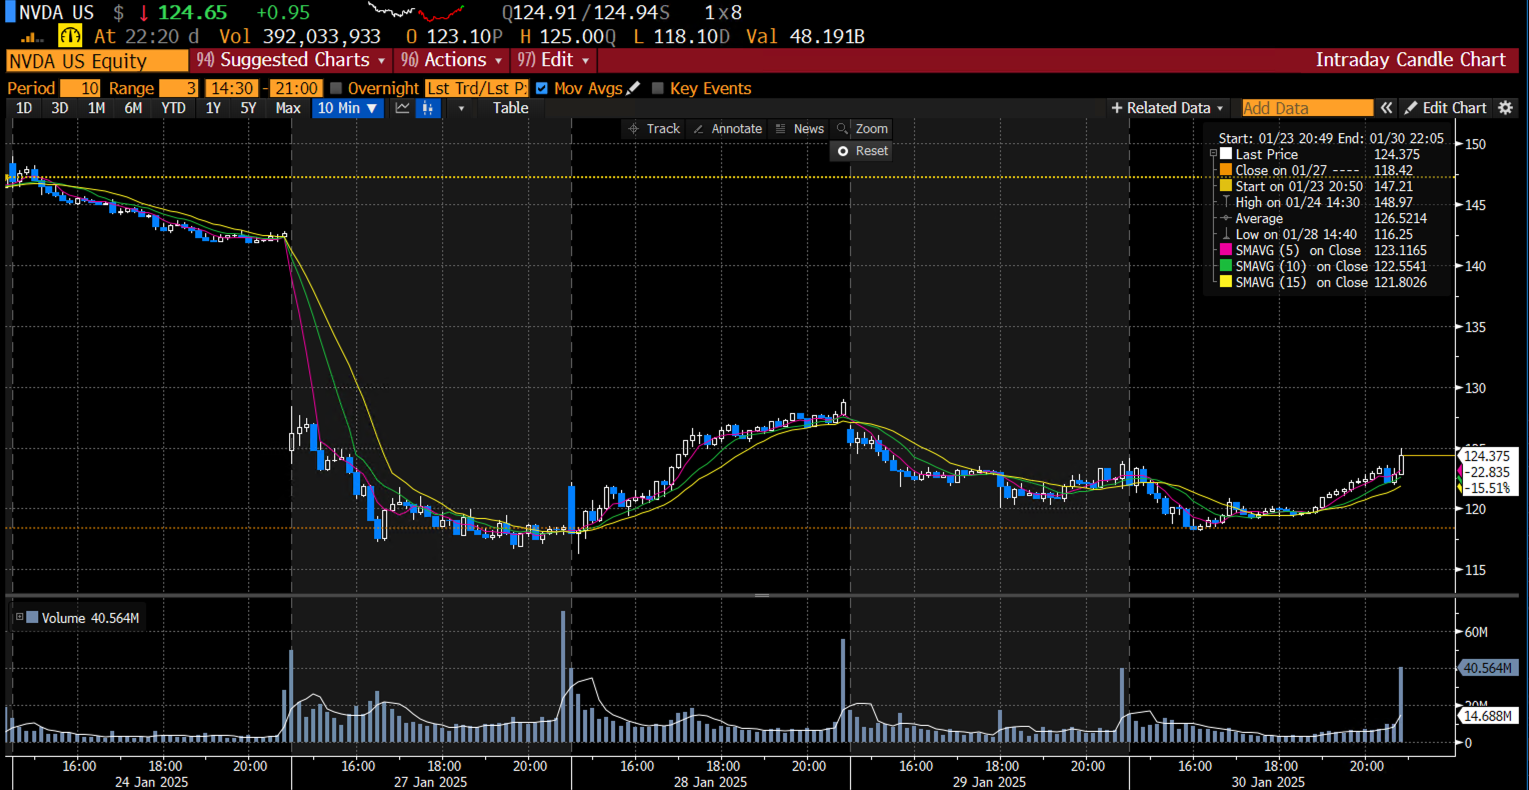Click the orange Close on 01/27 swatch
Image resolution: width=1529 pixels, height=790 pixels.
[x=1225, y=170]
